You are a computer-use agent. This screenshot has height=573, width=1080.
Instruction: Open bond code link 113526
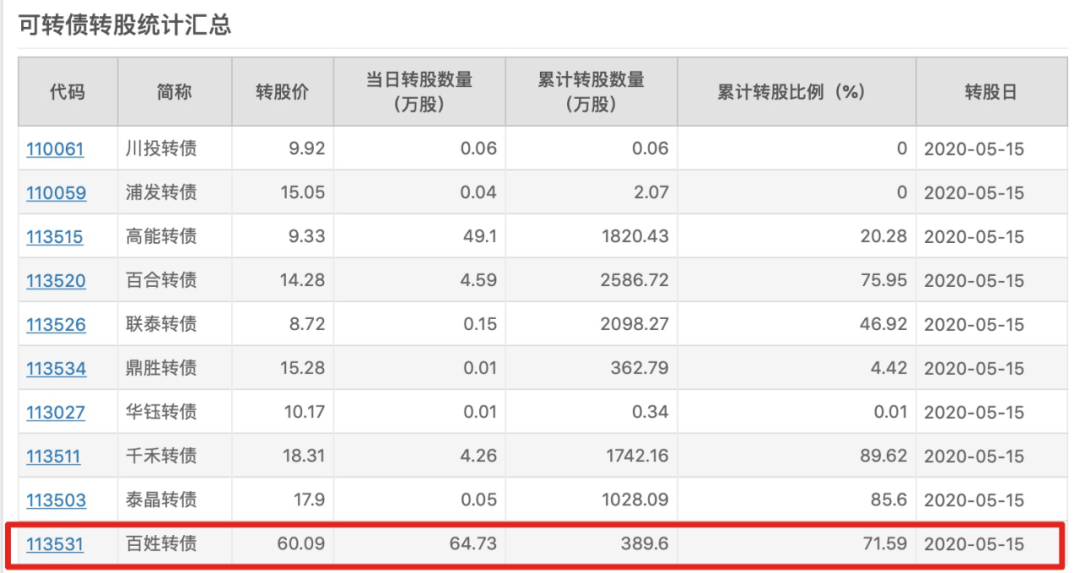(56, 324)
